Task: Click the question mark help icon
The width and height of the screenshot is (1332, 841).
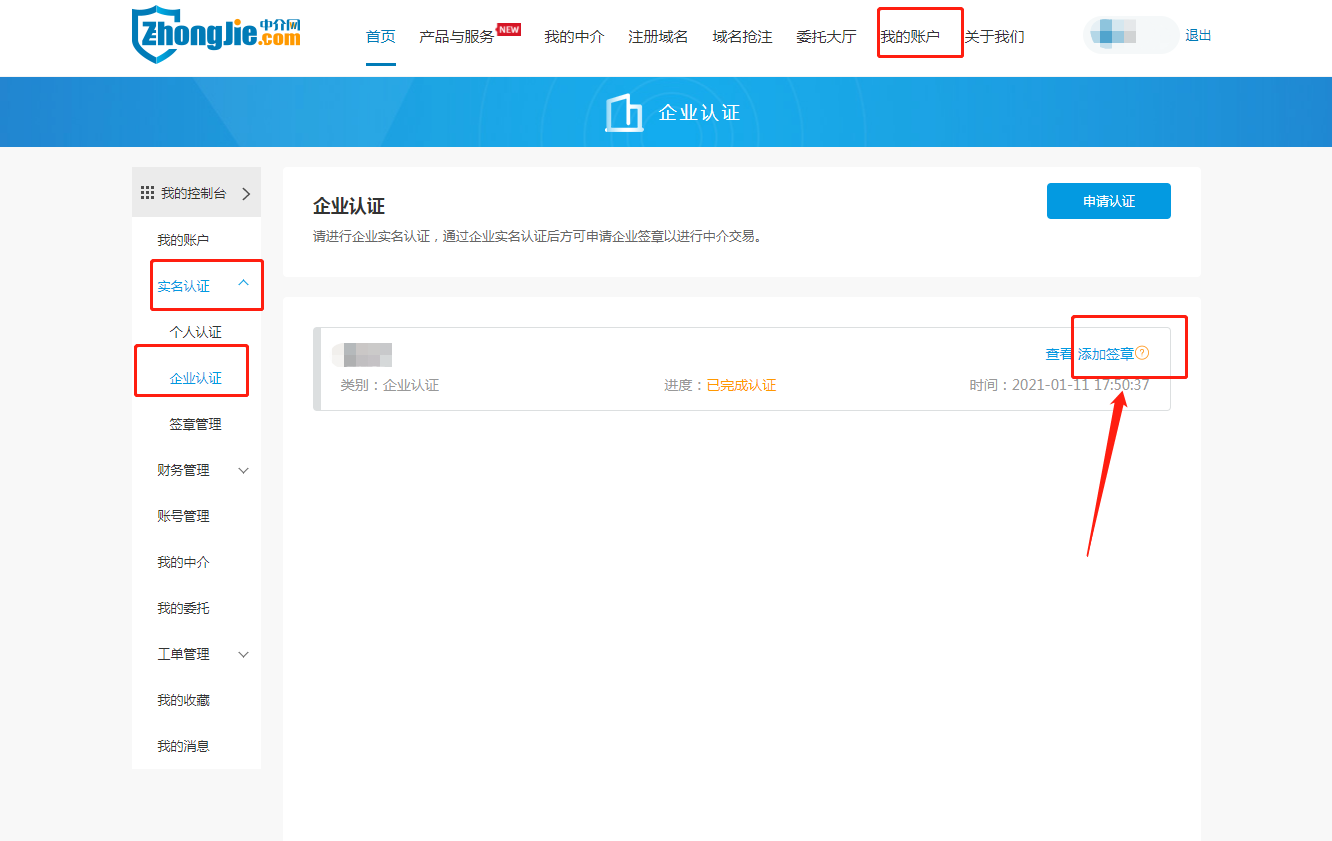Action: 1142,353
